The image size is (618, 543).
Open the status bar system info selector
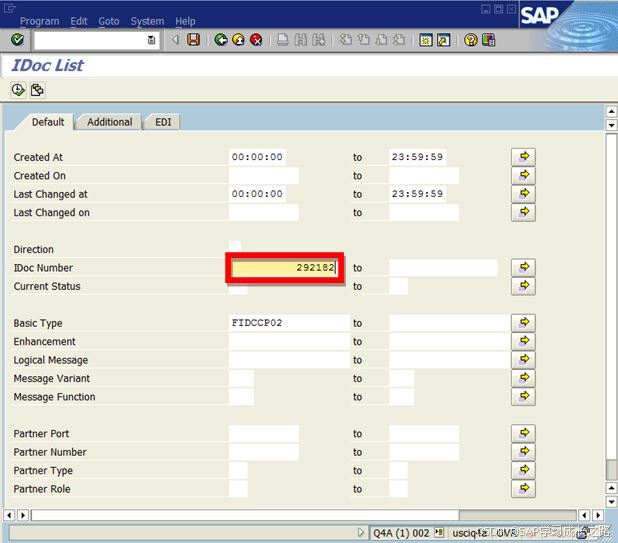(x=439, y=533)
